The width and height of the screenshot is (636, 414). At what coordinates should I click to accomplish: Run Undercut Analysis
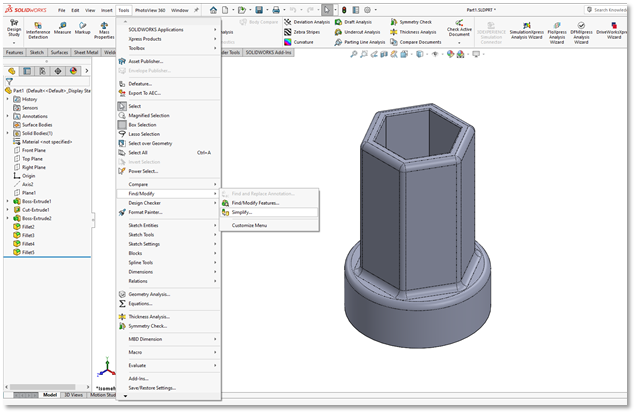click(358, 32)
